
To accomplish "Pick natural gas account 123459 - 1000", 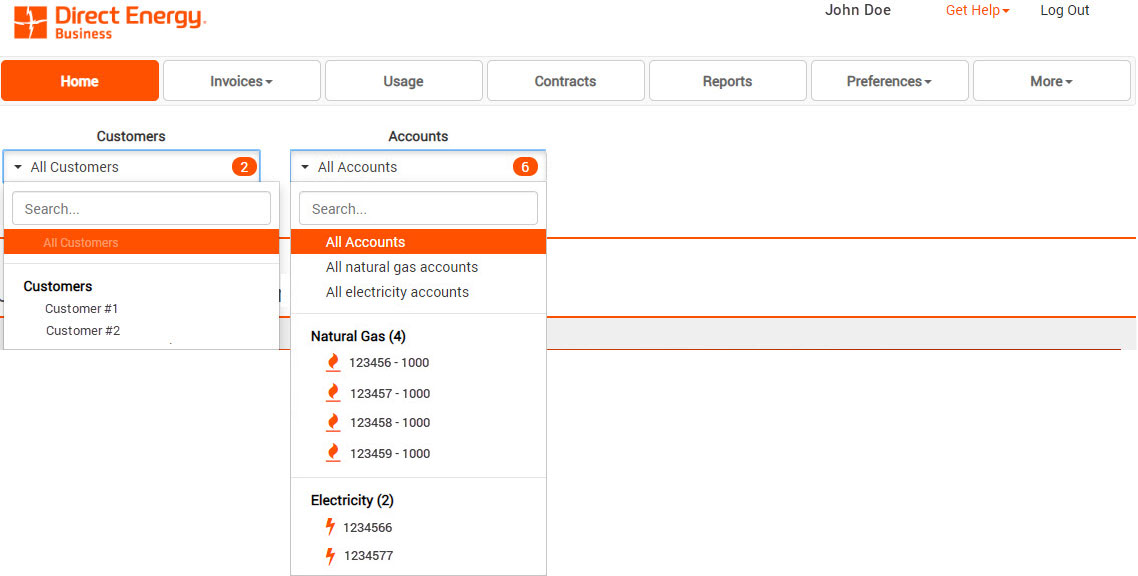I will point(390,453).
